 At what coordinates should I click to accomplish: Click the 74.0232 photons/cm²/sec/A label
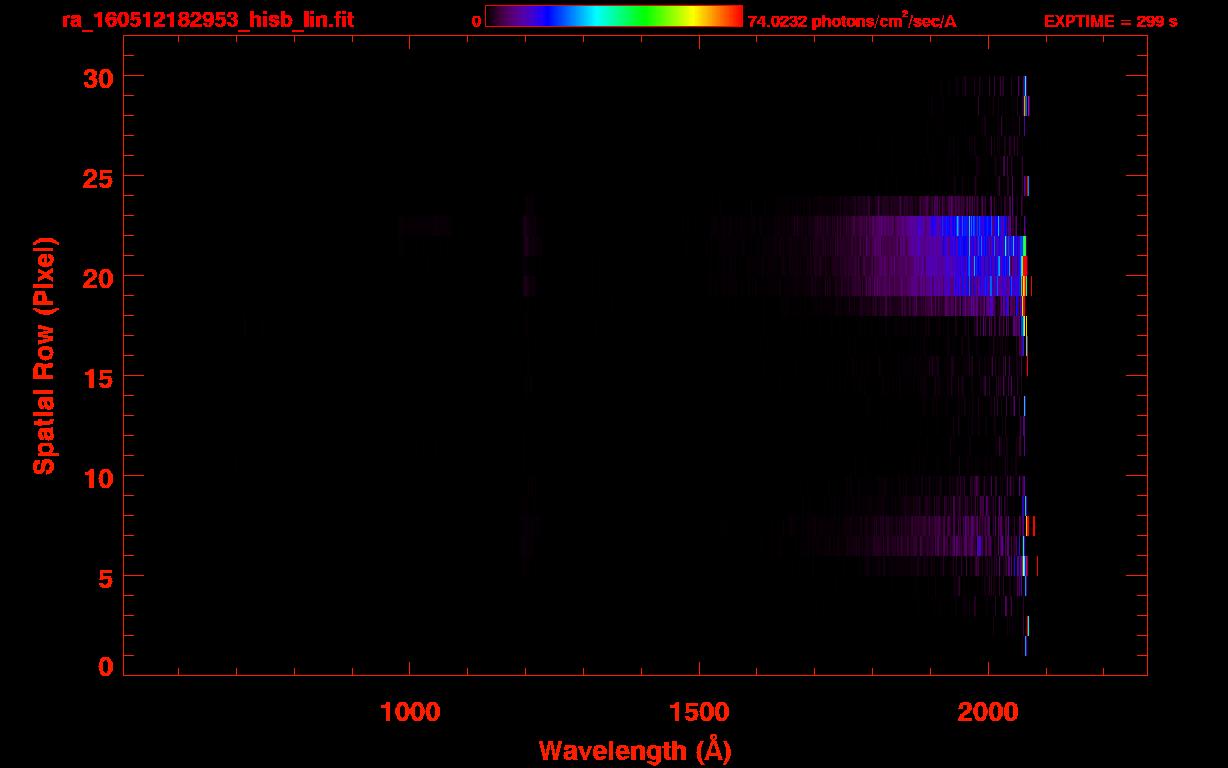tap(852, 20)
